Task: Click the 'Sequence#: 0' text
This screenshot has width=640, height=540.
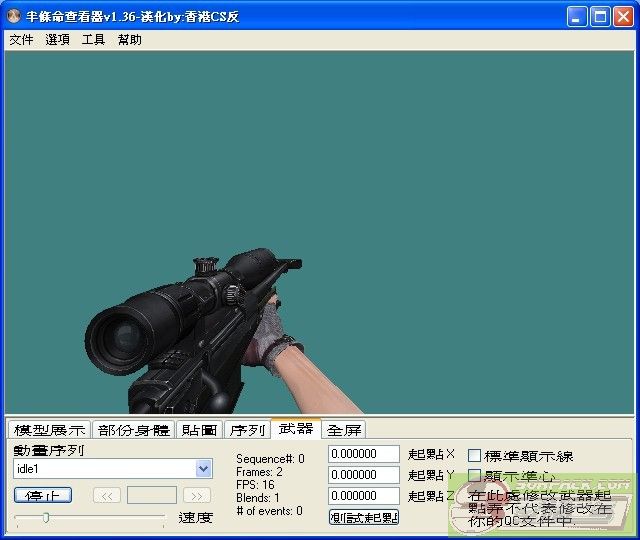Action: point(270,459)
